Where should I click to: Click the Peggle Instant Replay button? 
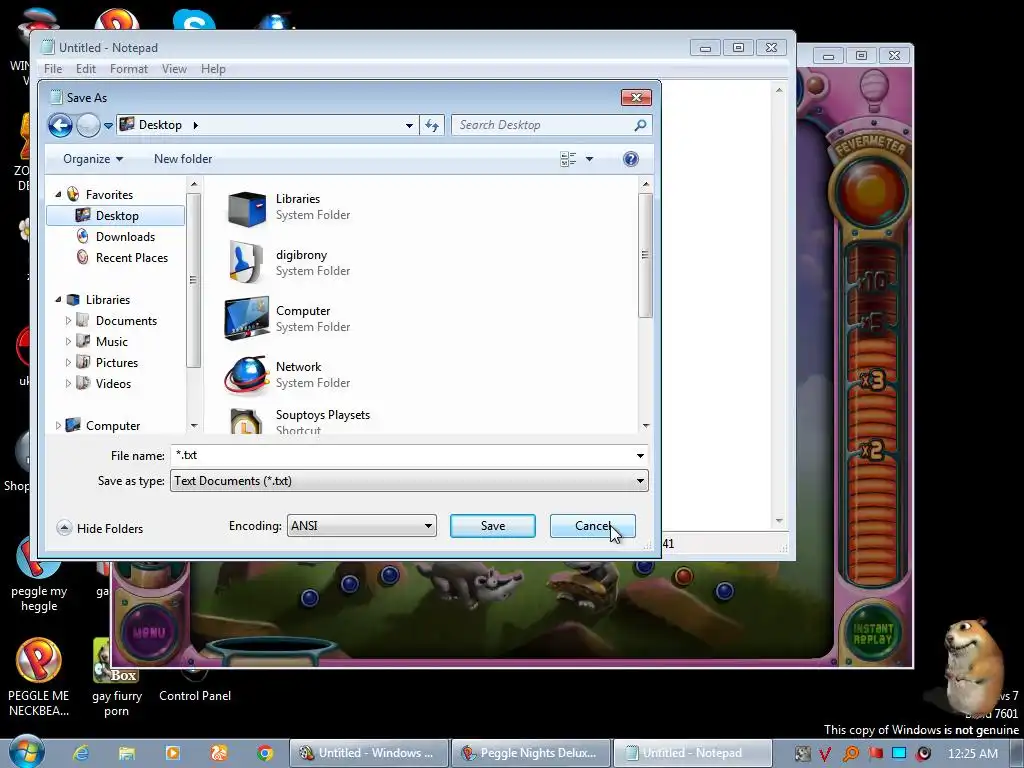pos(872,633)
